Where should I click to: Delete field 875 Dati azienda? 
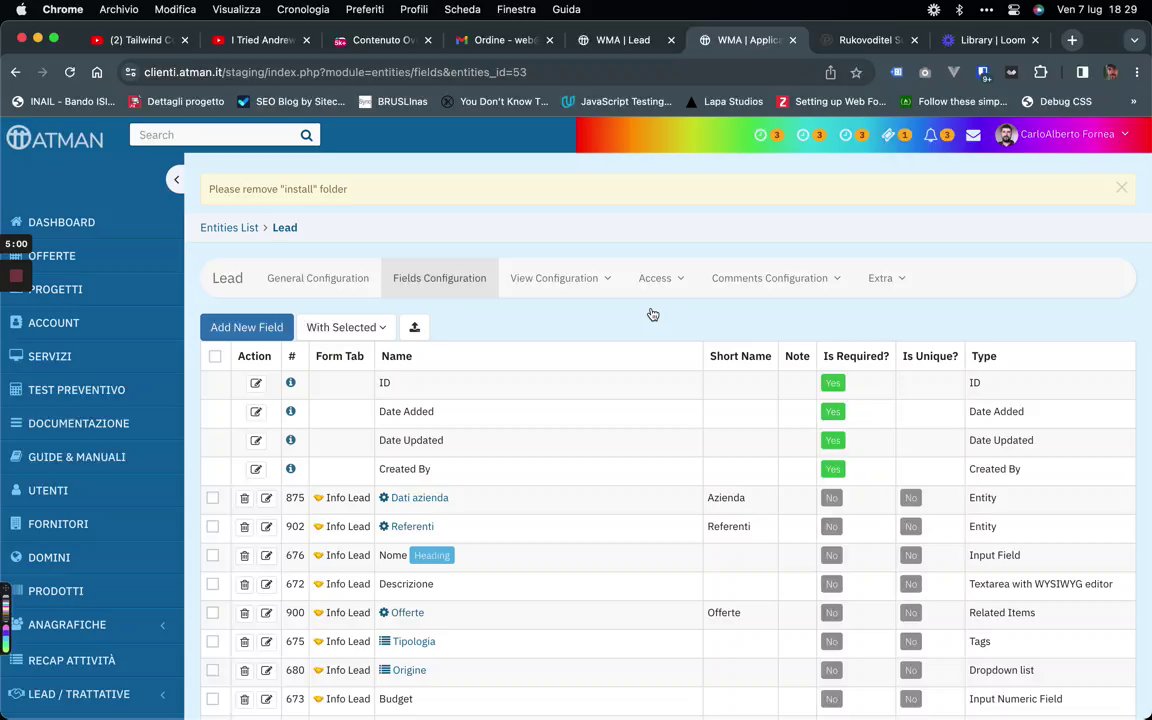(244, 498)
